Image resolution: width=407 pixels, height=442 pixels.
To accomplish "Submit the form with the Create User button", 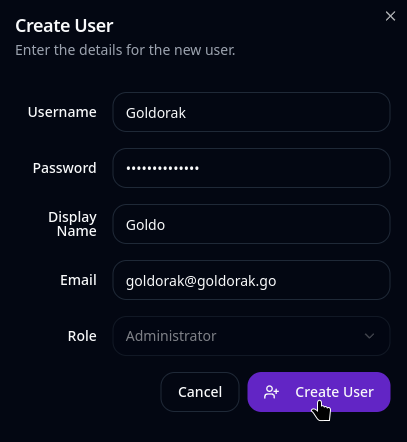I will 319,392.
